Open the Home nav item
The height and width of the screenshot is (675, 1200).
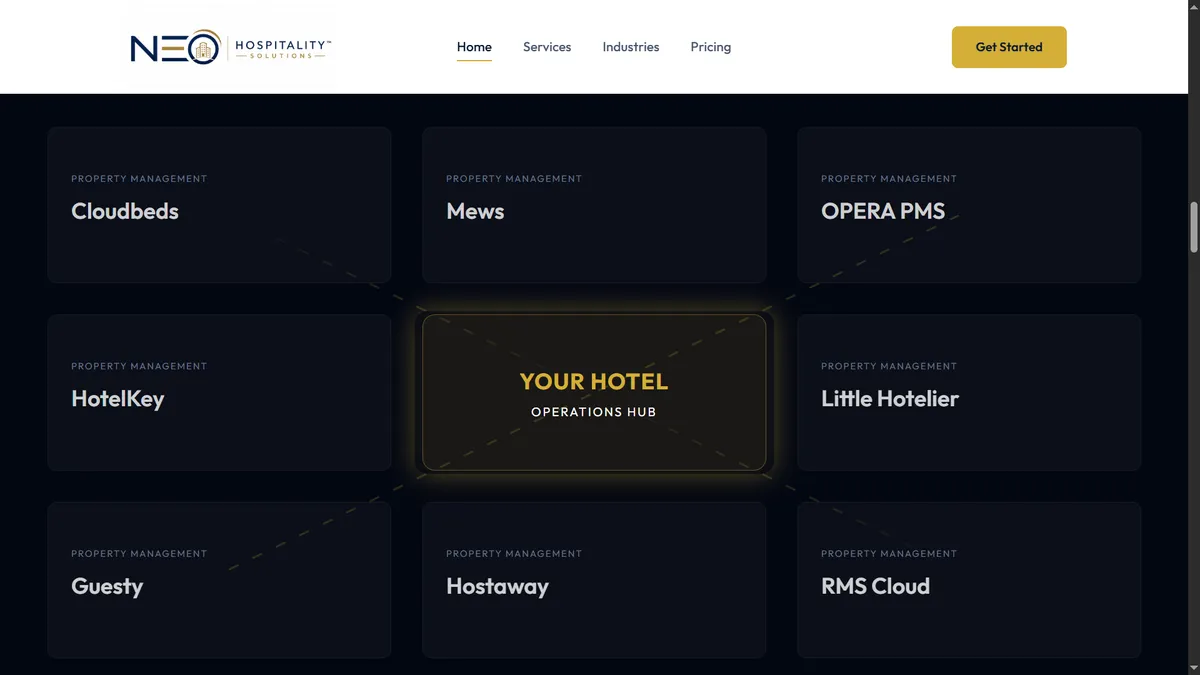coord(474,47)
